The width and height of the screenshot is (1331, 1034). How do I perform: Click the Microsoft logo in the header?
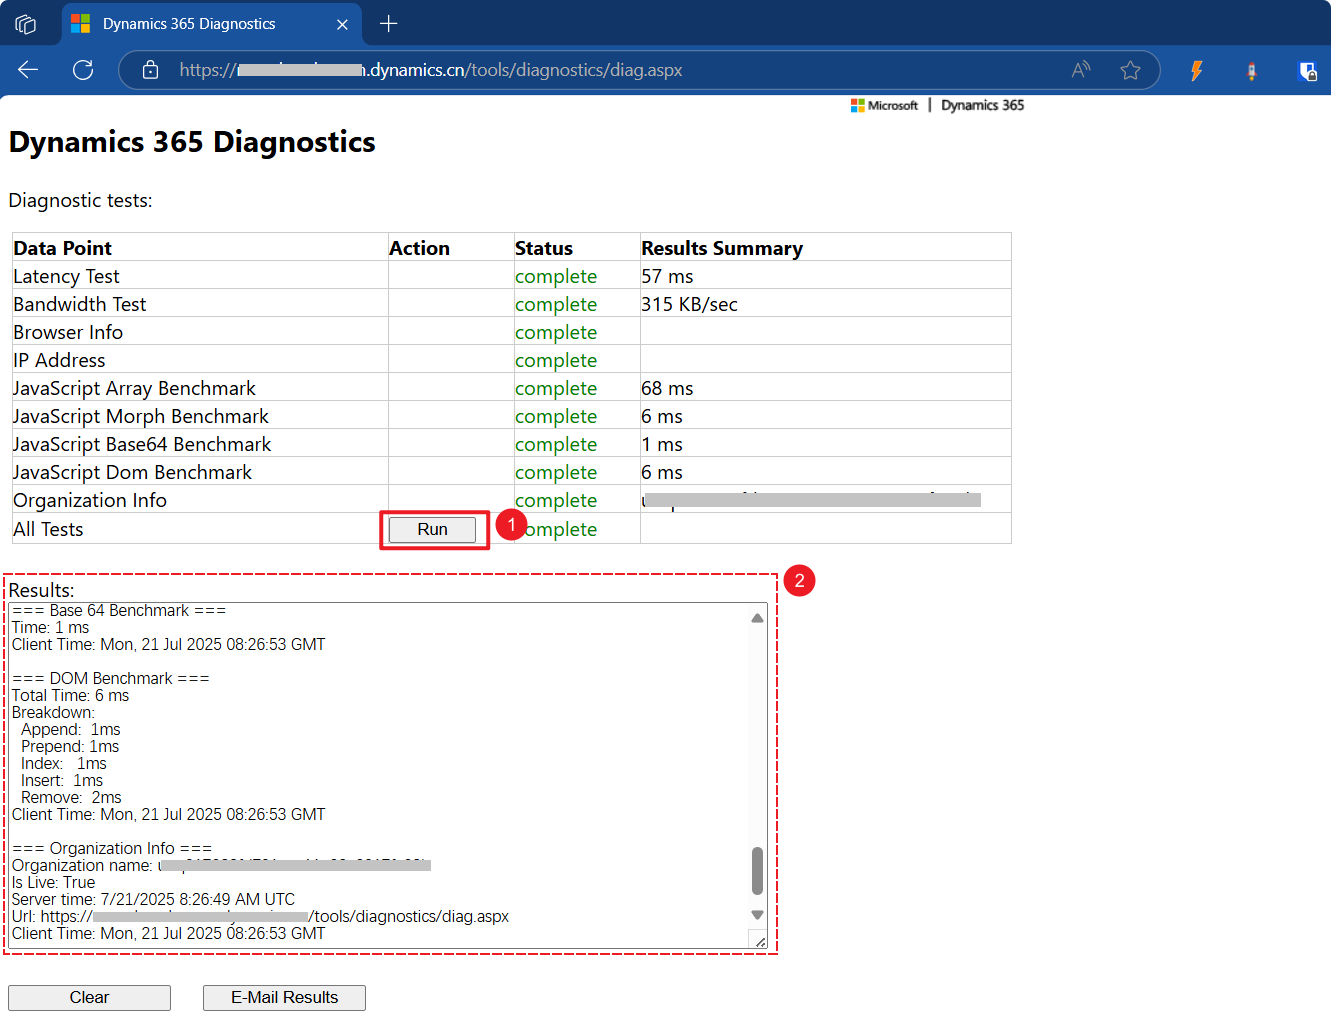point(884,105)
